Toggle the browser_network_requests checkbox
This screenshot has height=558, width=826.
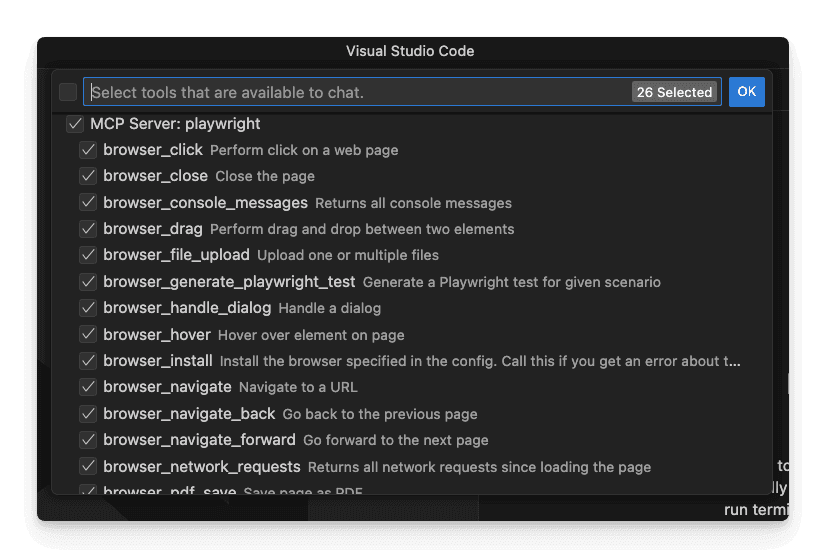click(88, 466)
